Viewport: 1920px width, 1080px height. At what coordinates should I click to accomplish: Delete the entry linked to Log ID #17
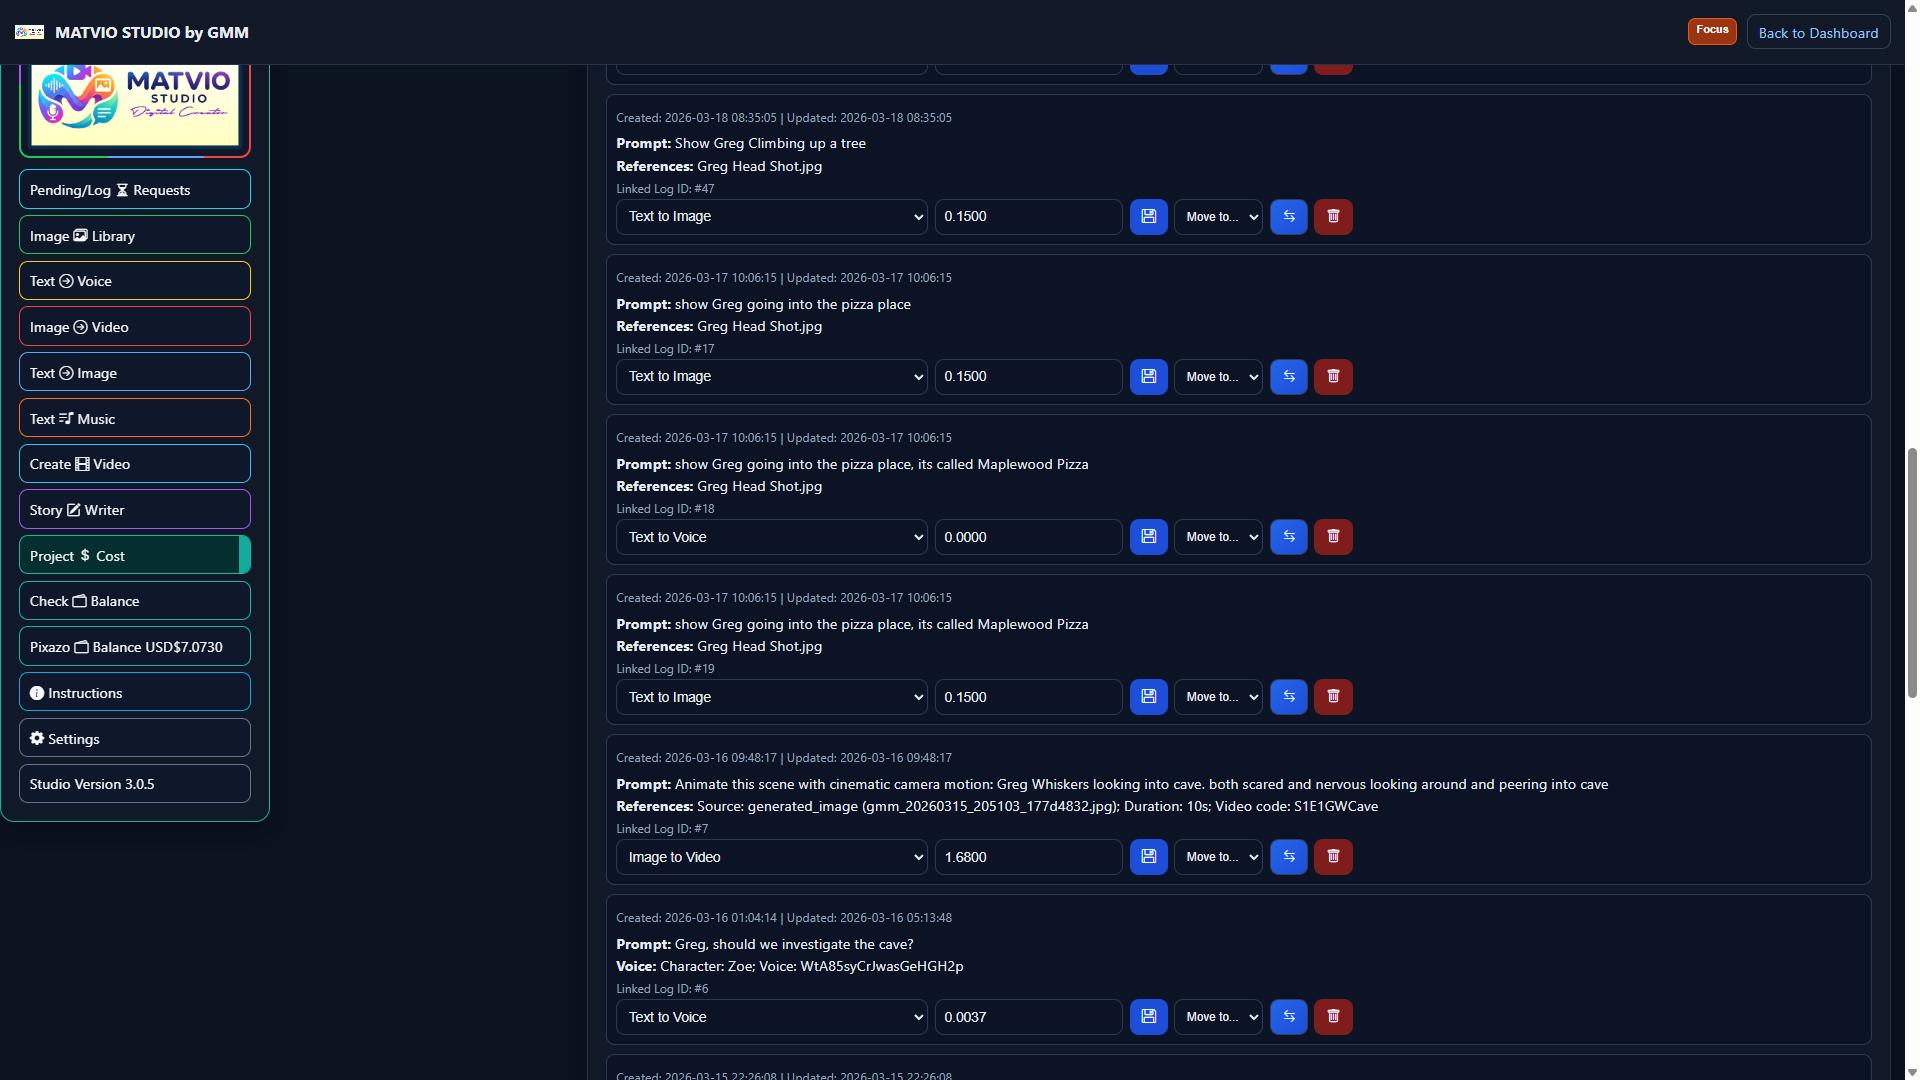[x=1333, y=377]
